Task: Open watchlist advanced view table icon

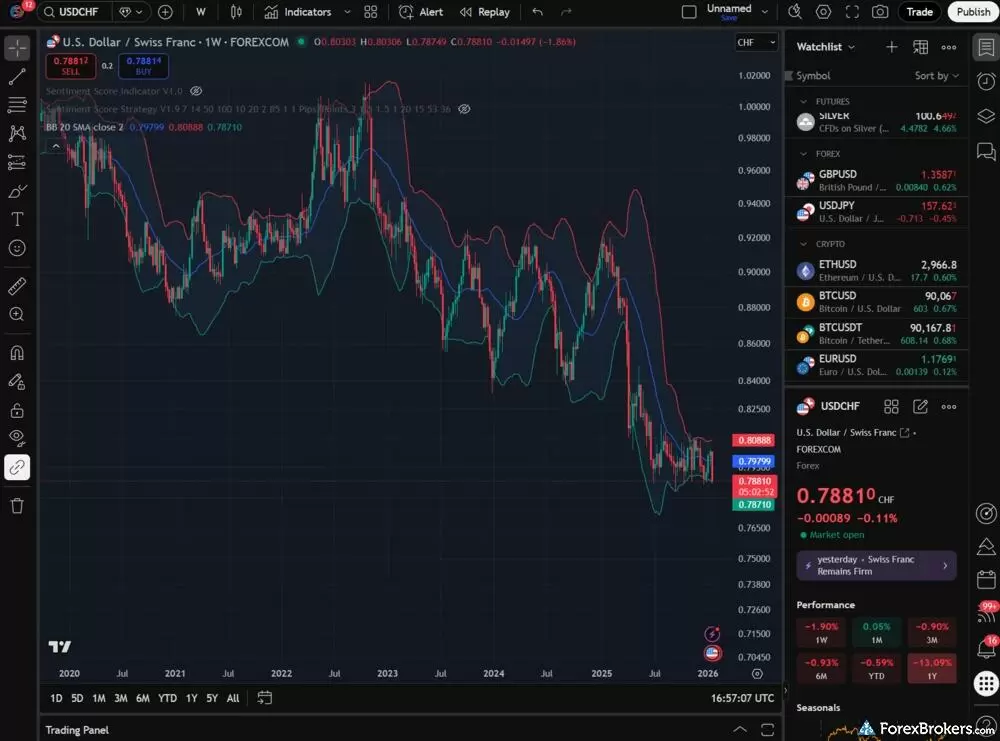Action: point(920,47)
